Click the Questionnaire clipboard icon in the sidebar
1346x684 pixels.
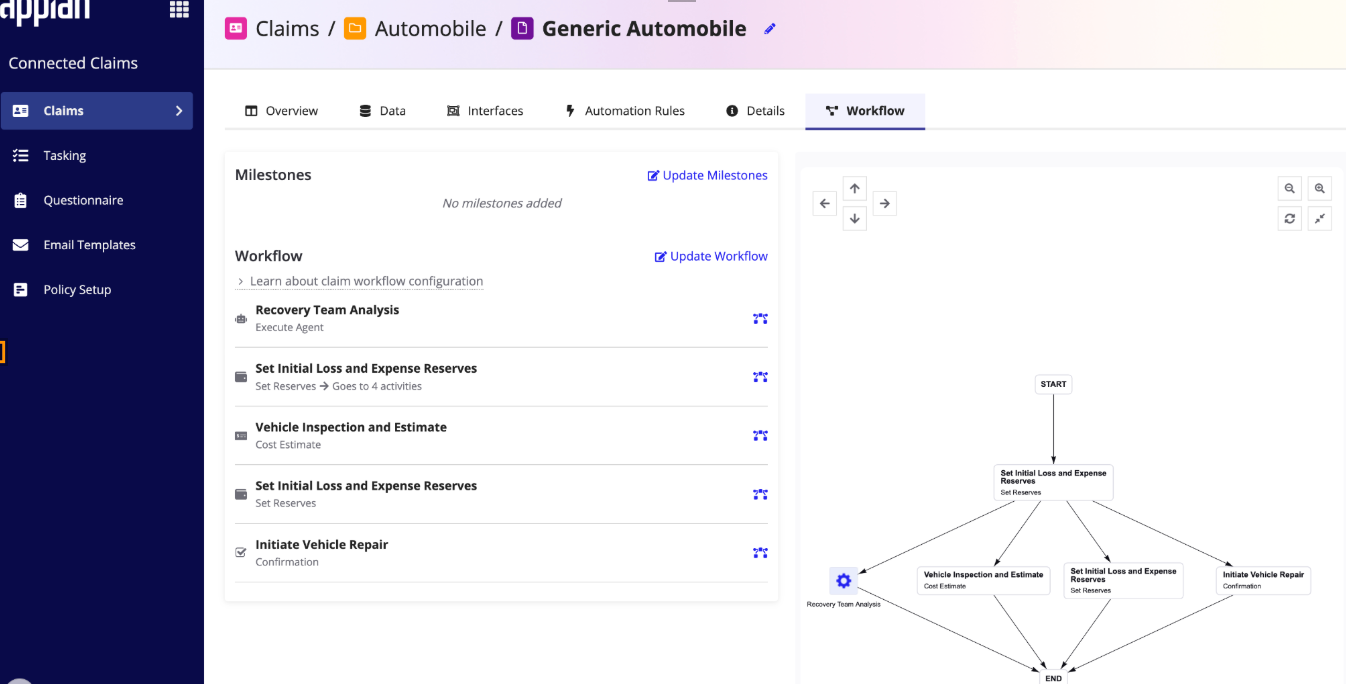click(20, 200)
